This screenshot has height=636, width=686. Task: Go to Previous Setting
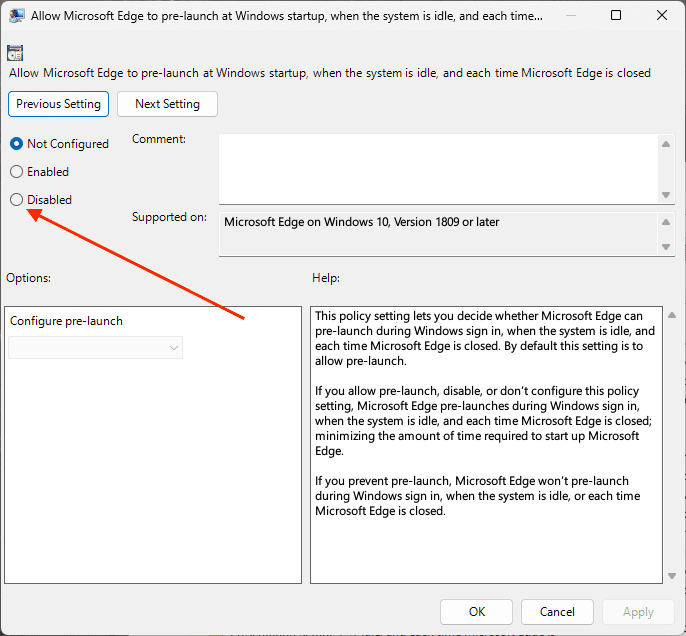[58, 104]
